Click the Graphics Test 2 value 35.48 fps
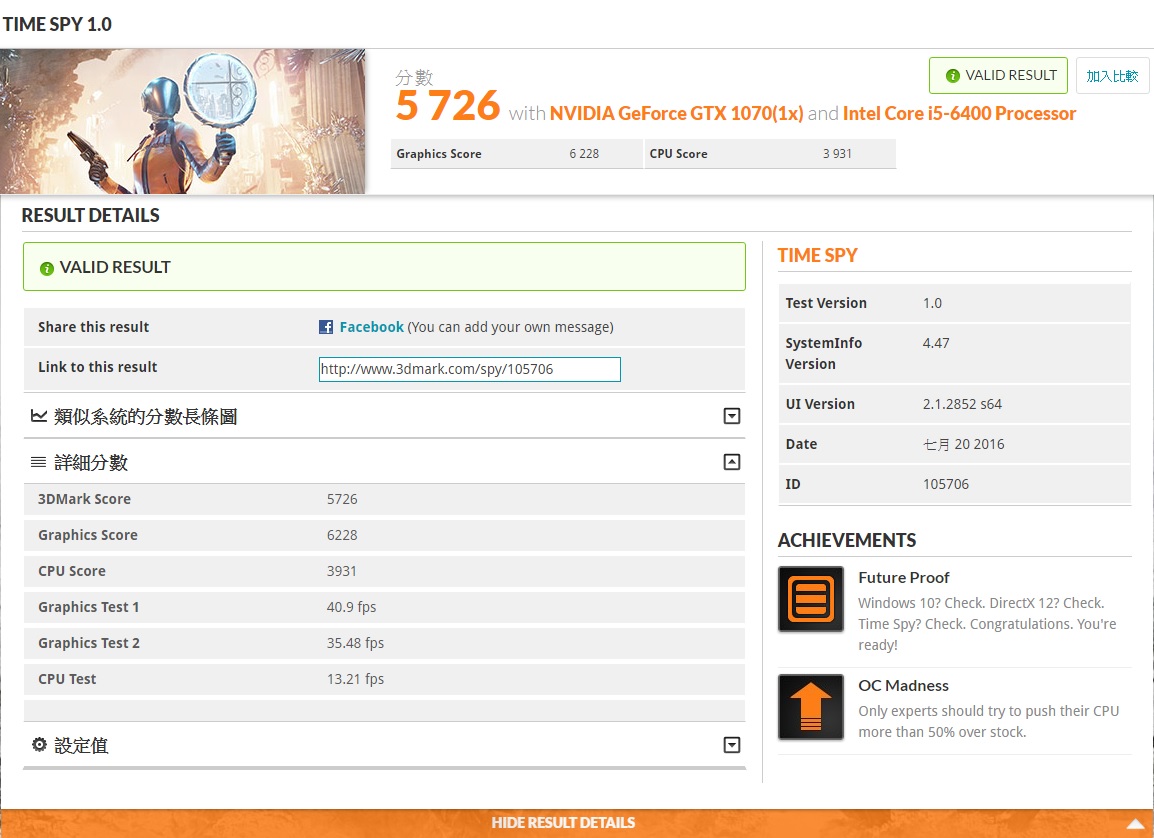Viewport: 1154px width, 838px height. click(x=355, y=643)
